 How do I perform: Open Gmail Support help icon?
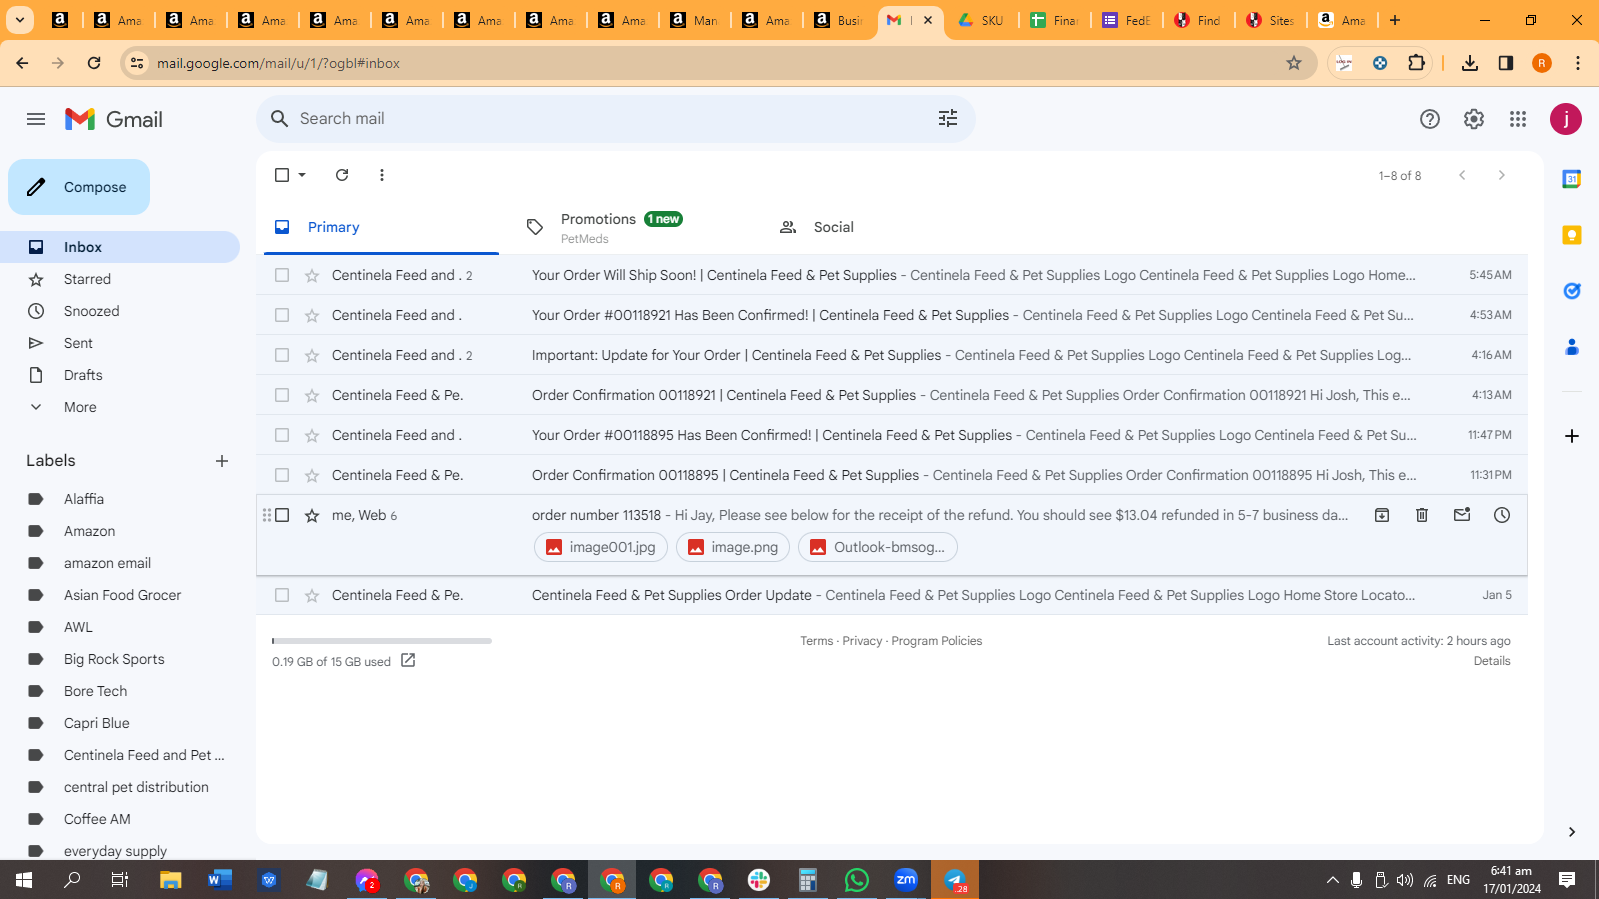click(x=1430, y=119)
